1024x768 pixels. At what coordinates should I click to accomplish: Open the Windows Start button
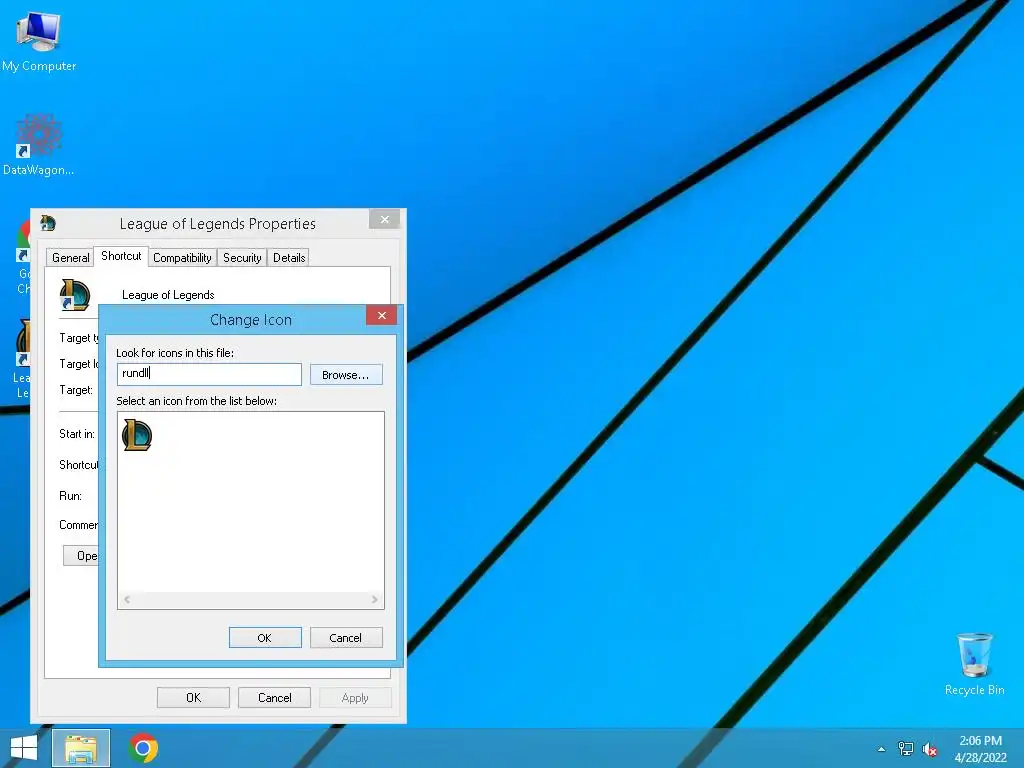[24, 748]
